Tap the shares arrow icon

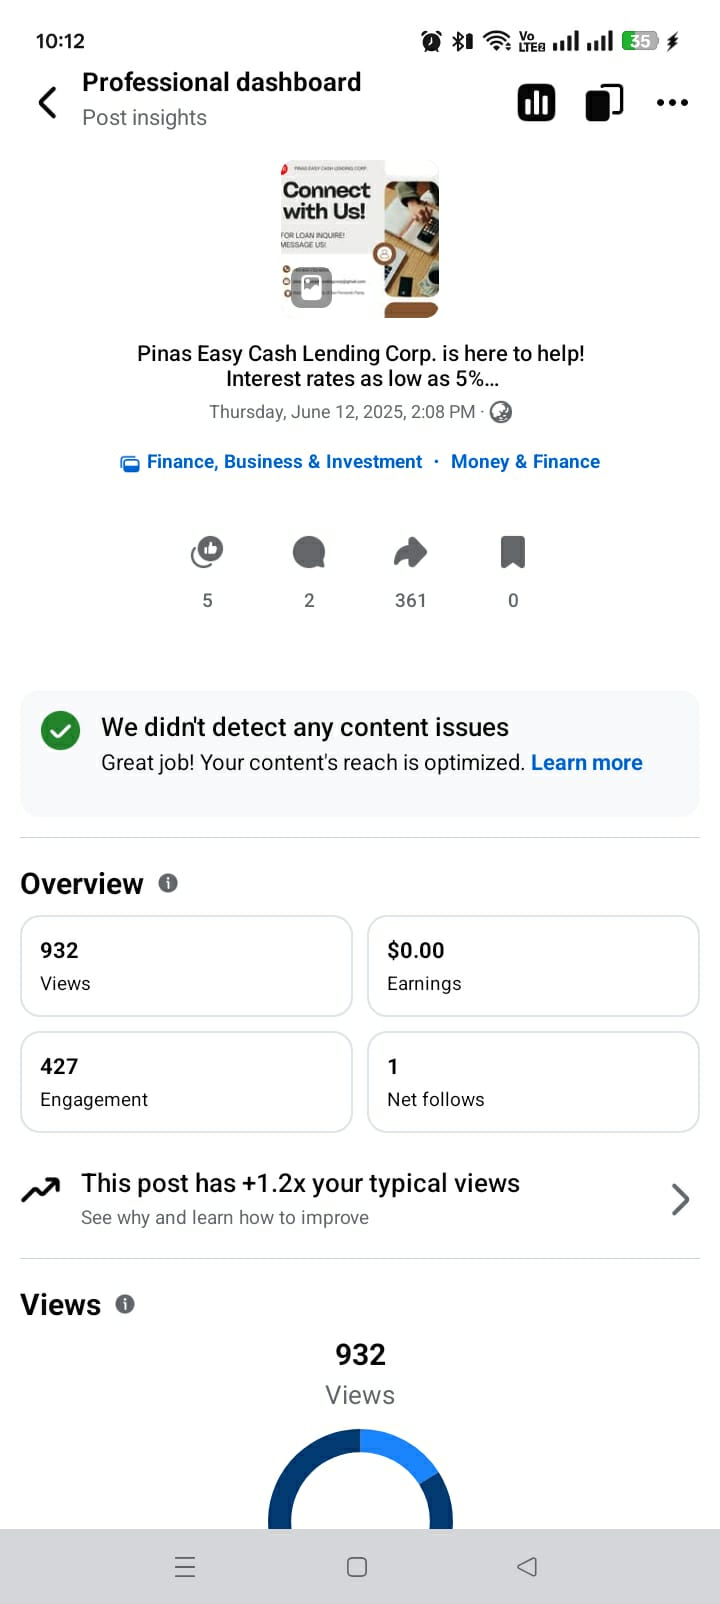[410, 552]
